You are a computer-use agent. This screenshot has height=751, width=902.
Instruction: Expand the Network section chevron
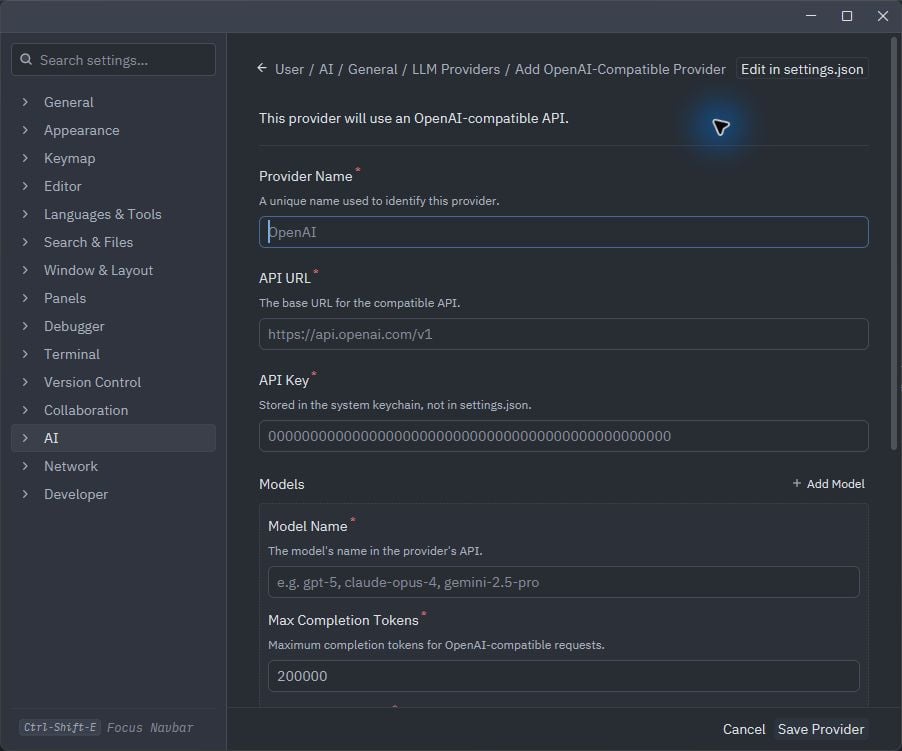click(x=25, y=466)
